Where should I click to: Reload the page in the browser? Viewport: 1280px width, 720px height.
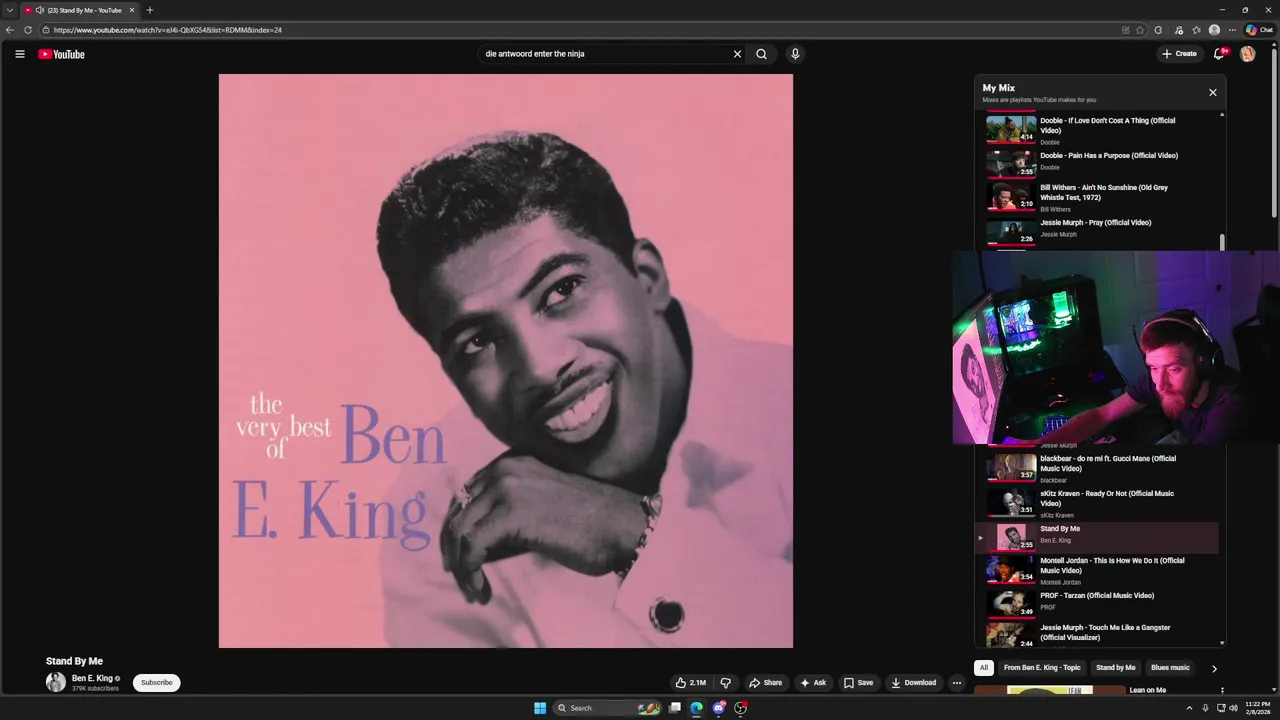(28, 30)
